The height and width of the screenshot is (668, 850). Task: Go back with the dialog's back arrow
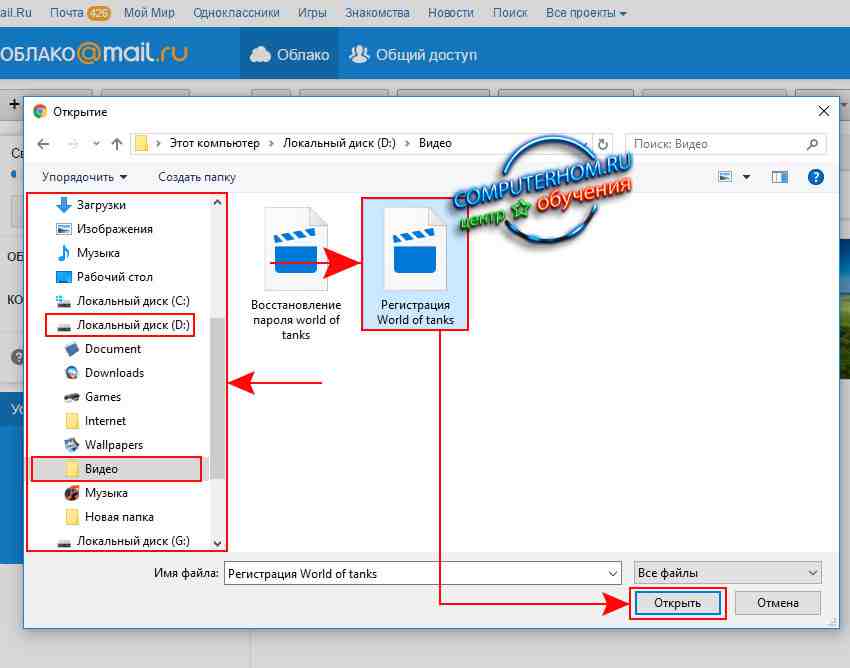43,144
